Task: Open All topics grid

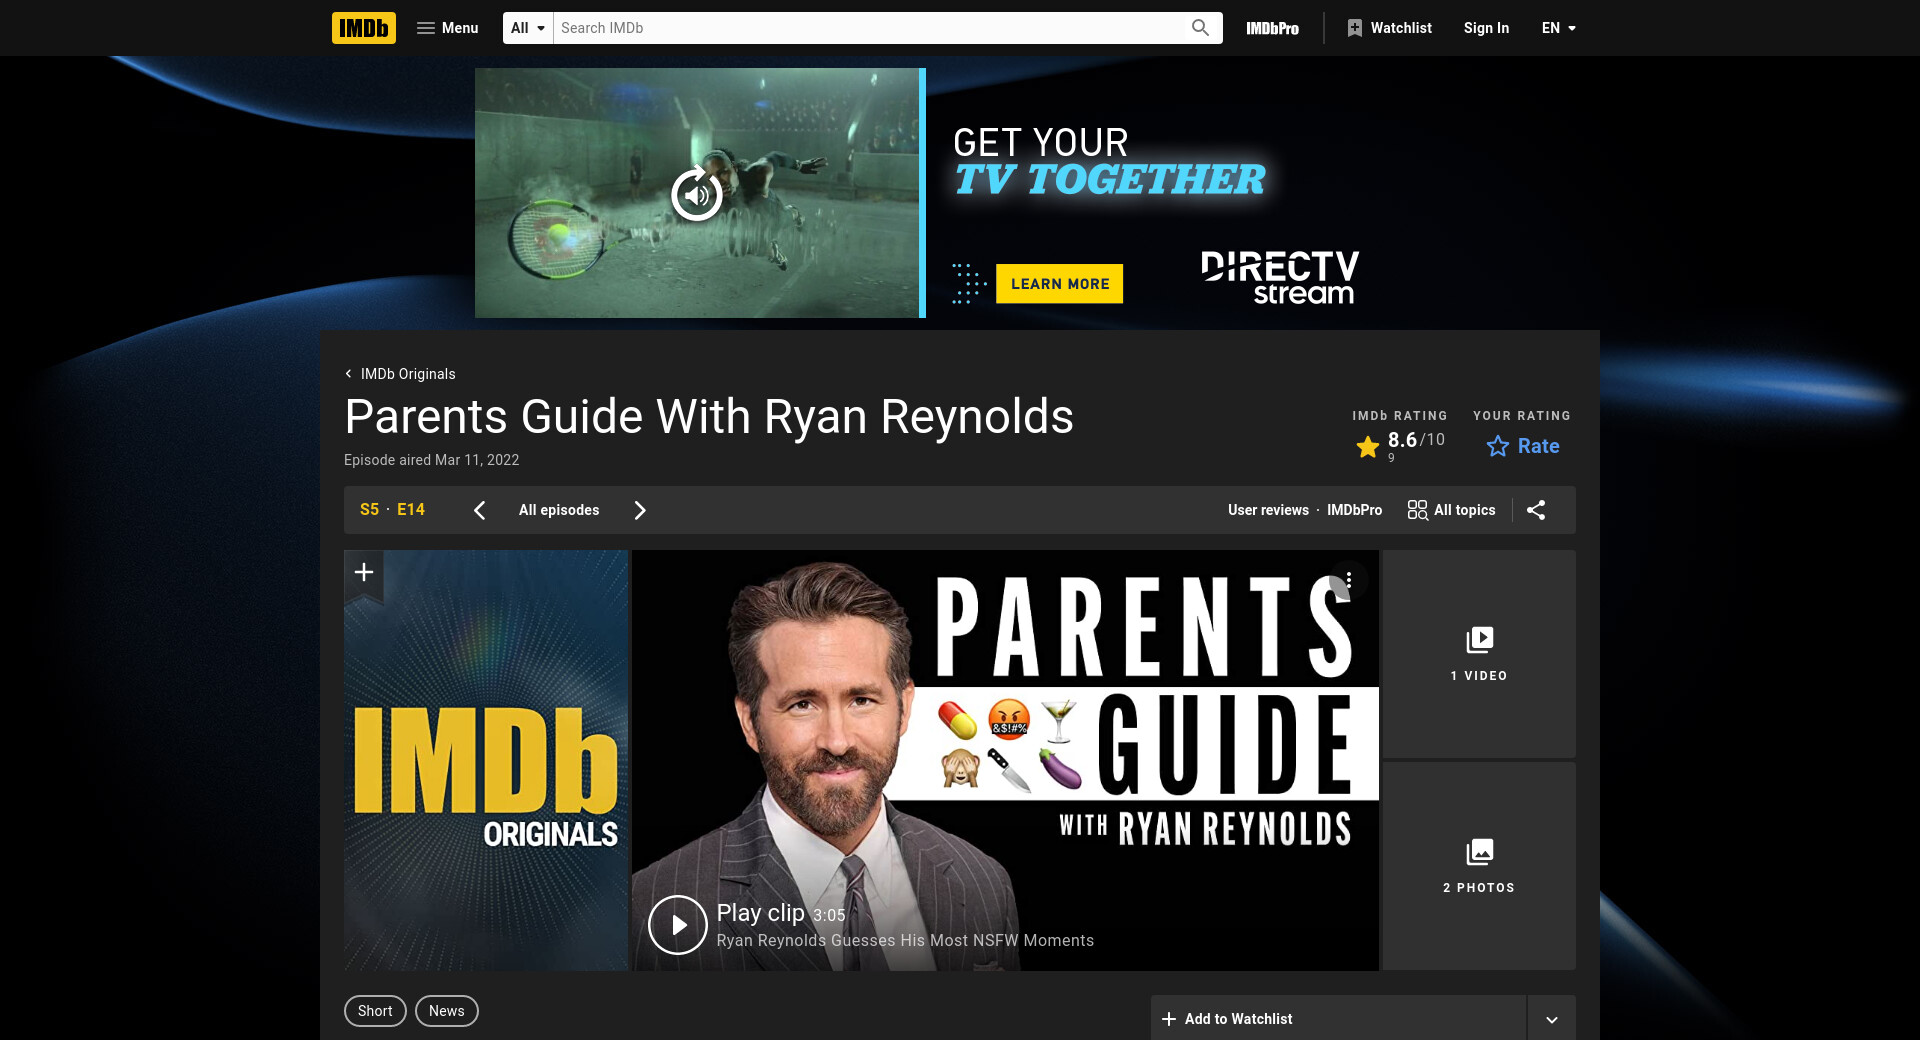Action: tap(1451, 510)
